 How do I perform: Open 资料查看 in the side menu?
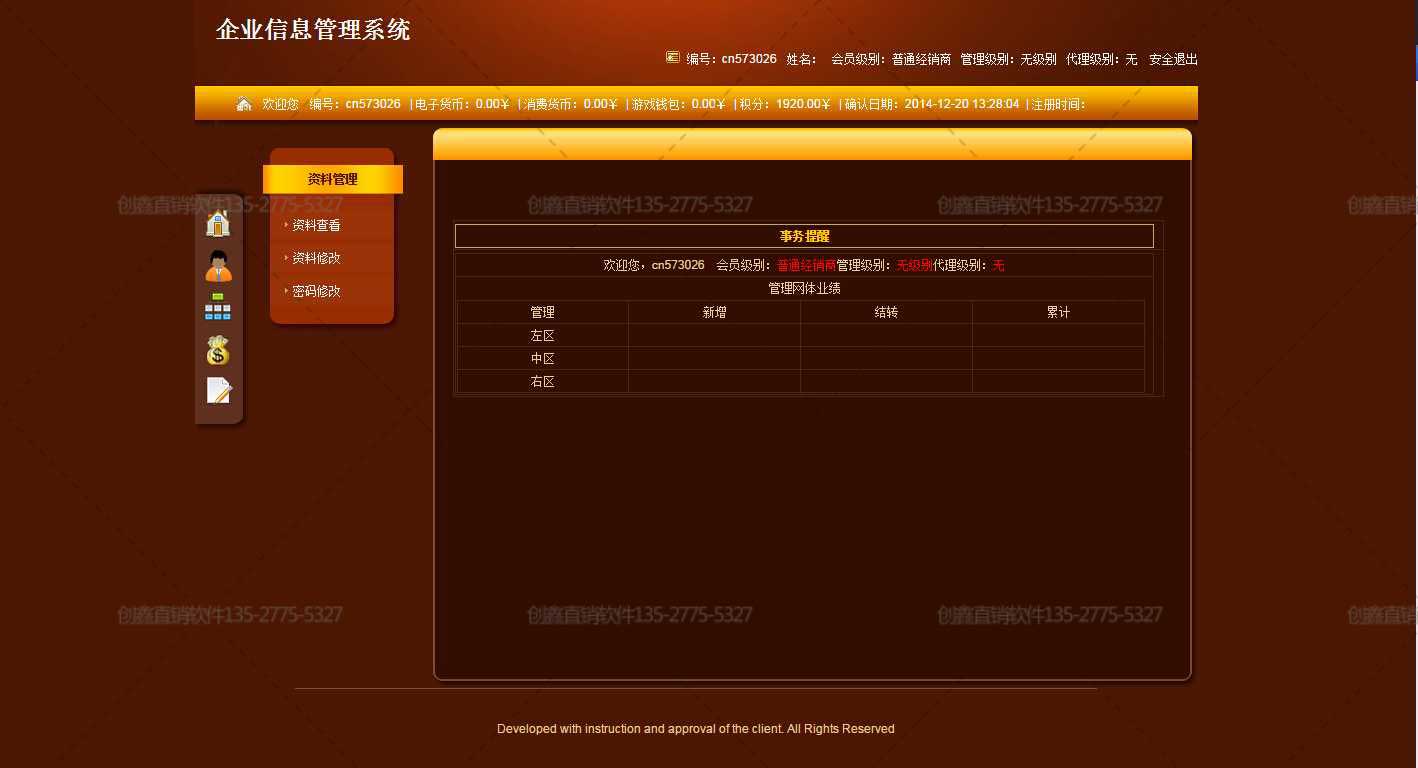[316, 226]
